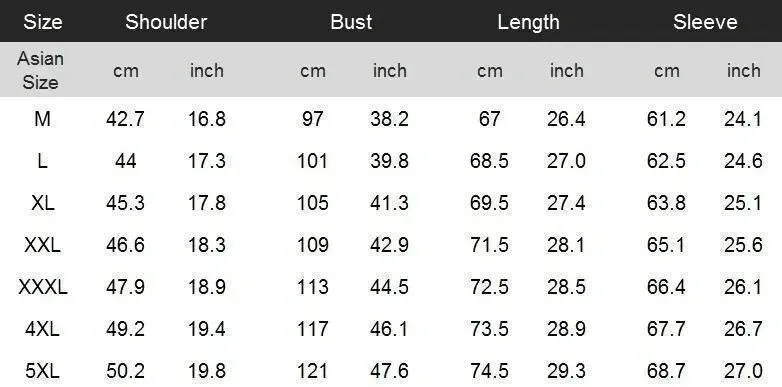The image size is (782, 387).
Task: Click the 113 bust cm value
Action: (313, 287)
